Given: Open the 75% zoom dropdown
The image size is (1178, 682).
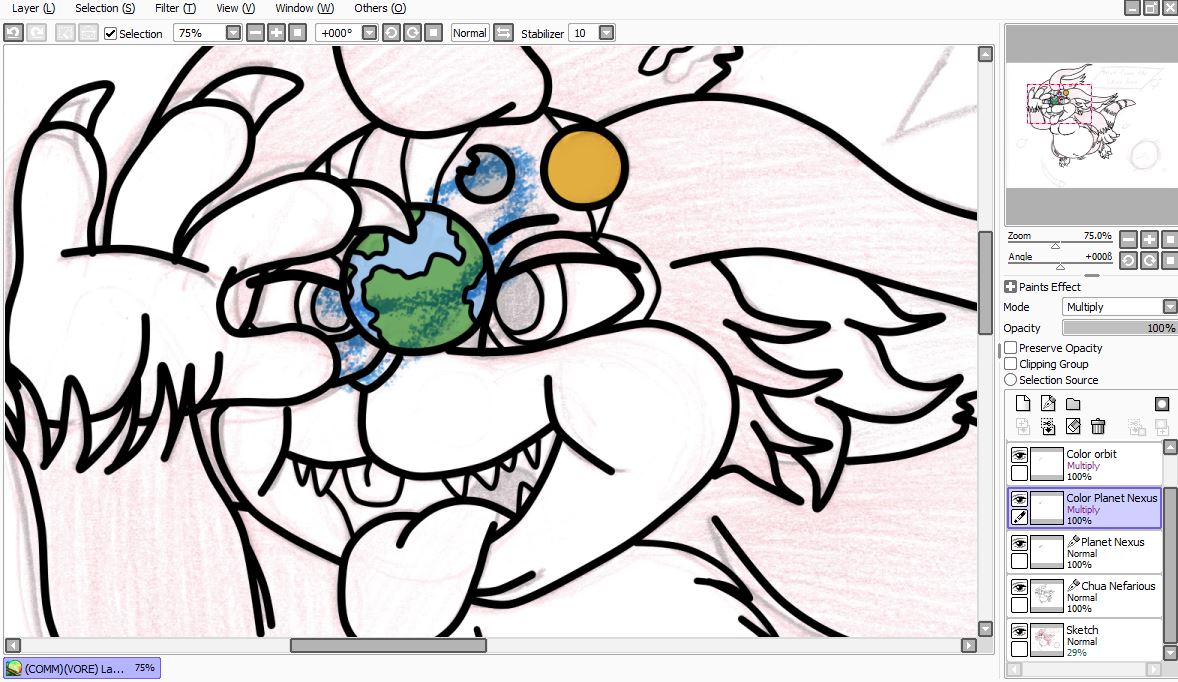Looking at the screenshot, I should (234, 33).
